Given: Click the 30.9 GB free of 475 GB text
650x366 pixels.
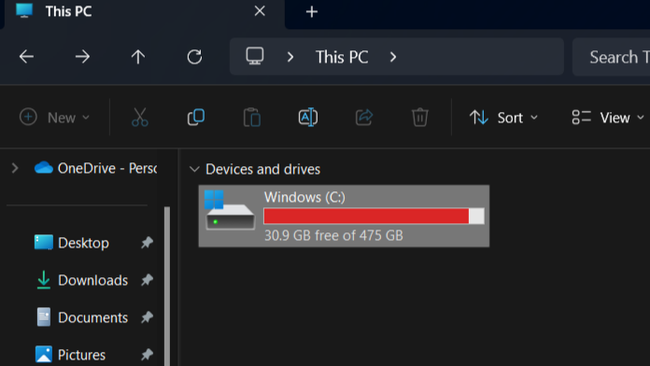Looking at the screenshot, I should pyautogui.click(x=333, y=235).
